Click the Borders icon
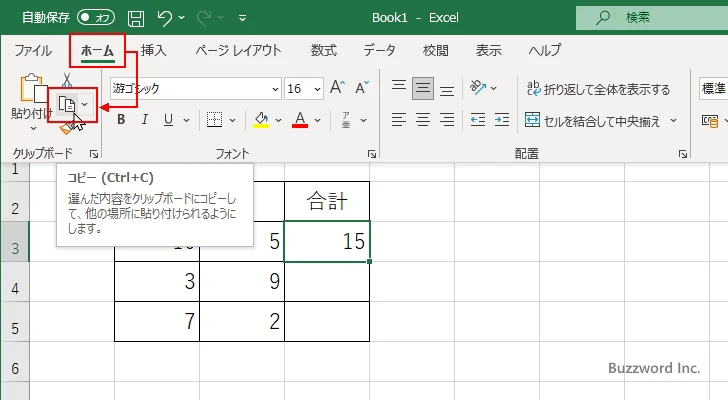The image size is (728, 400). tap(214, 120)
